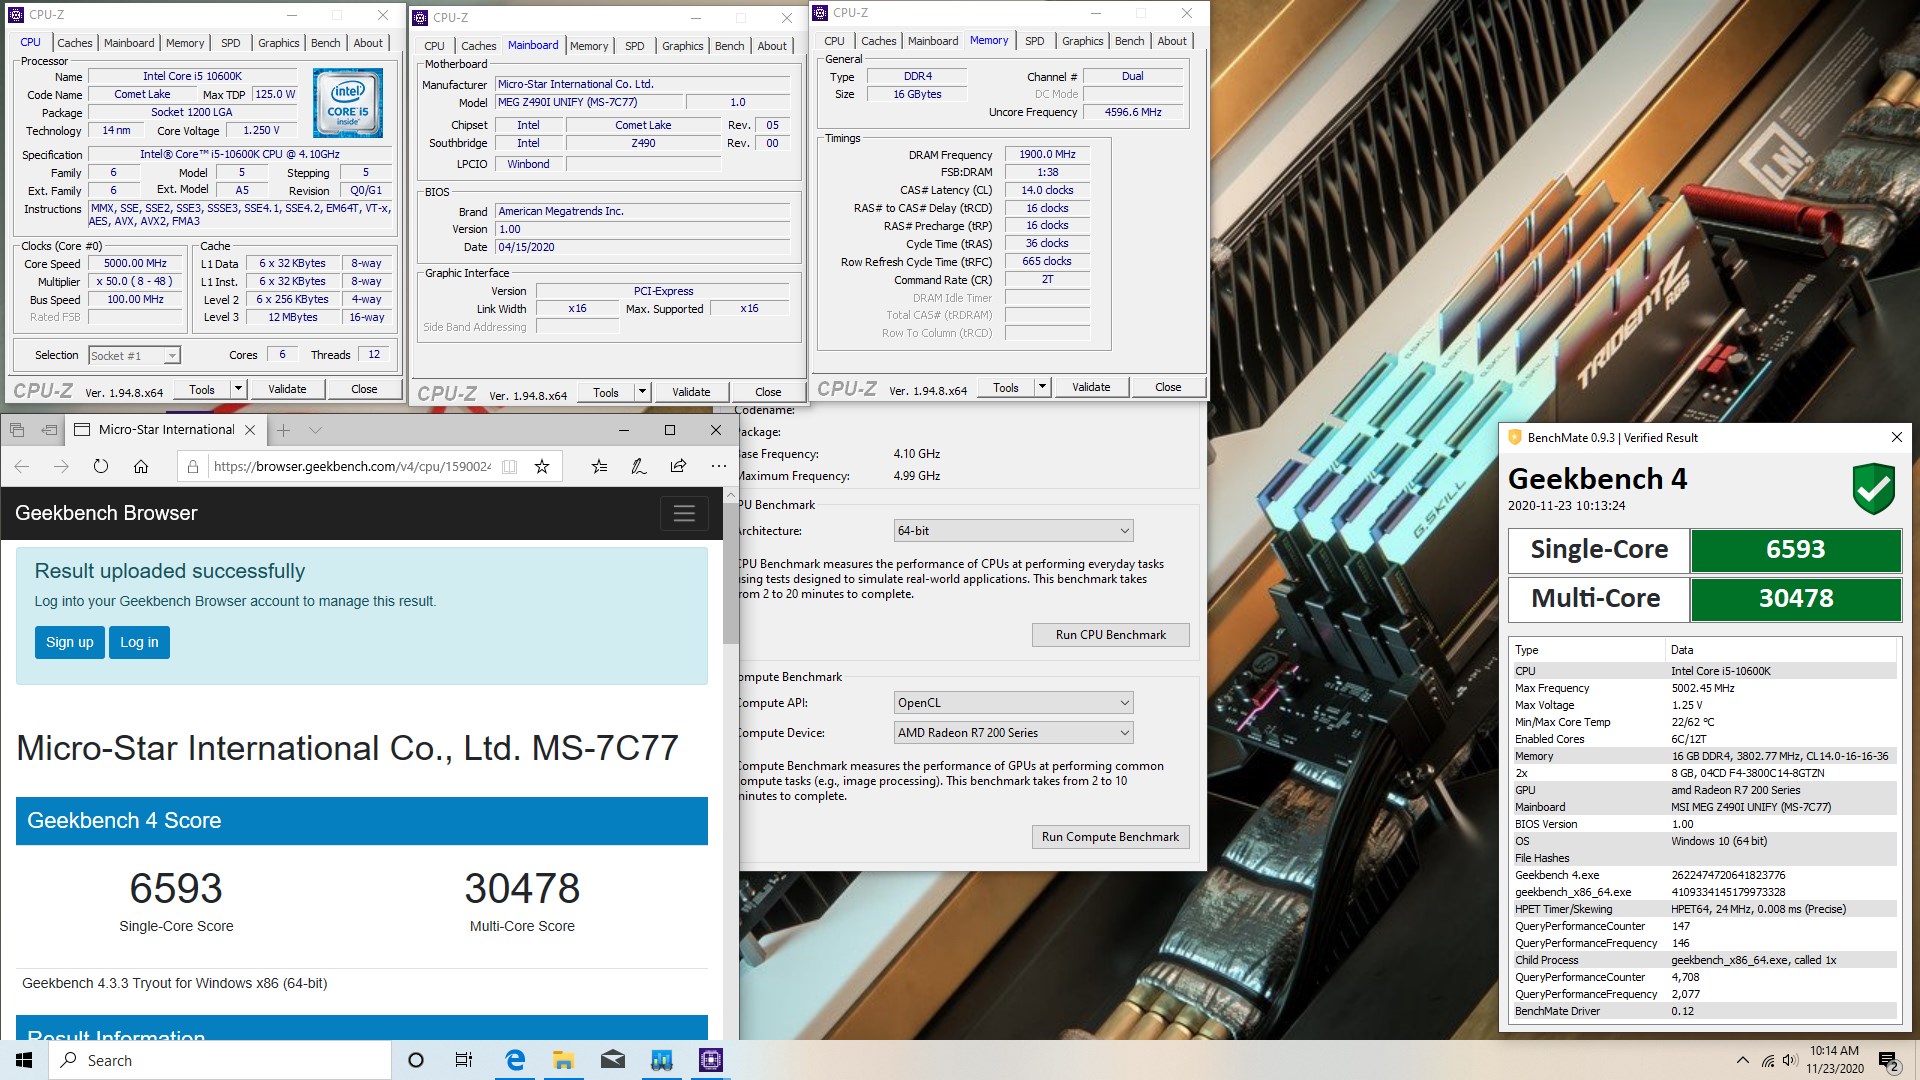Refresh the Geekbench Browser page

pyautogui.click(x=101, y=467)
